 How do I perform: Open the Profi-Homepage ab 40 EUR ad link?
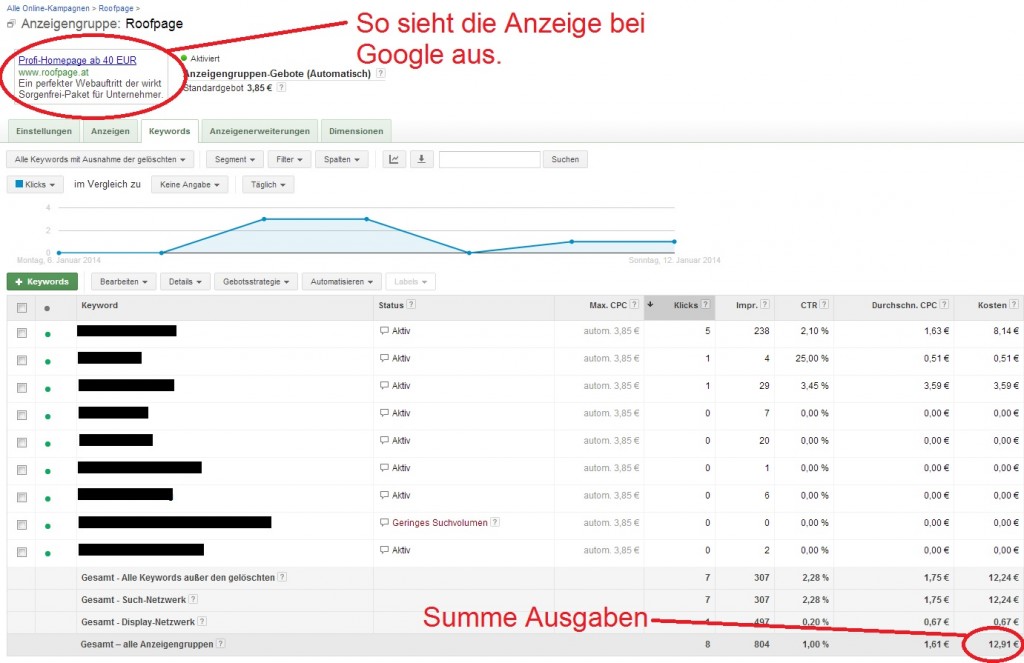pyautogui.click(x=77, y=60)
